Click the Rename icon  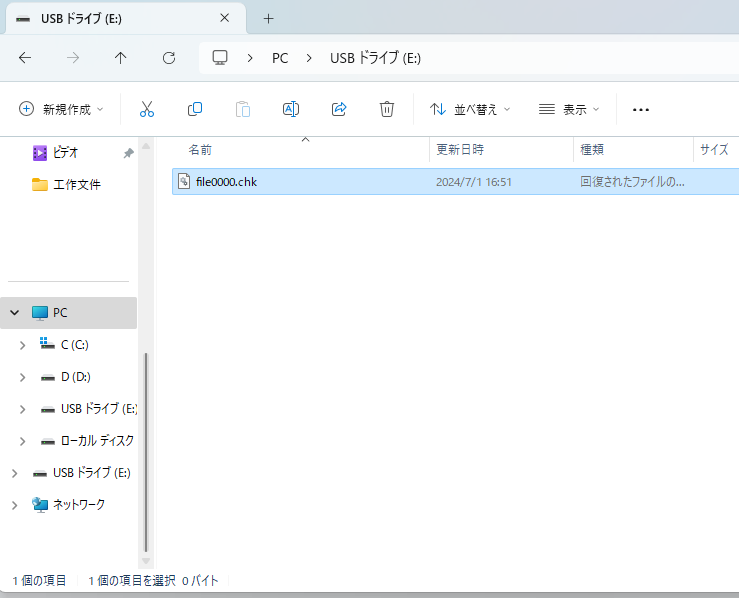[291, 109]
